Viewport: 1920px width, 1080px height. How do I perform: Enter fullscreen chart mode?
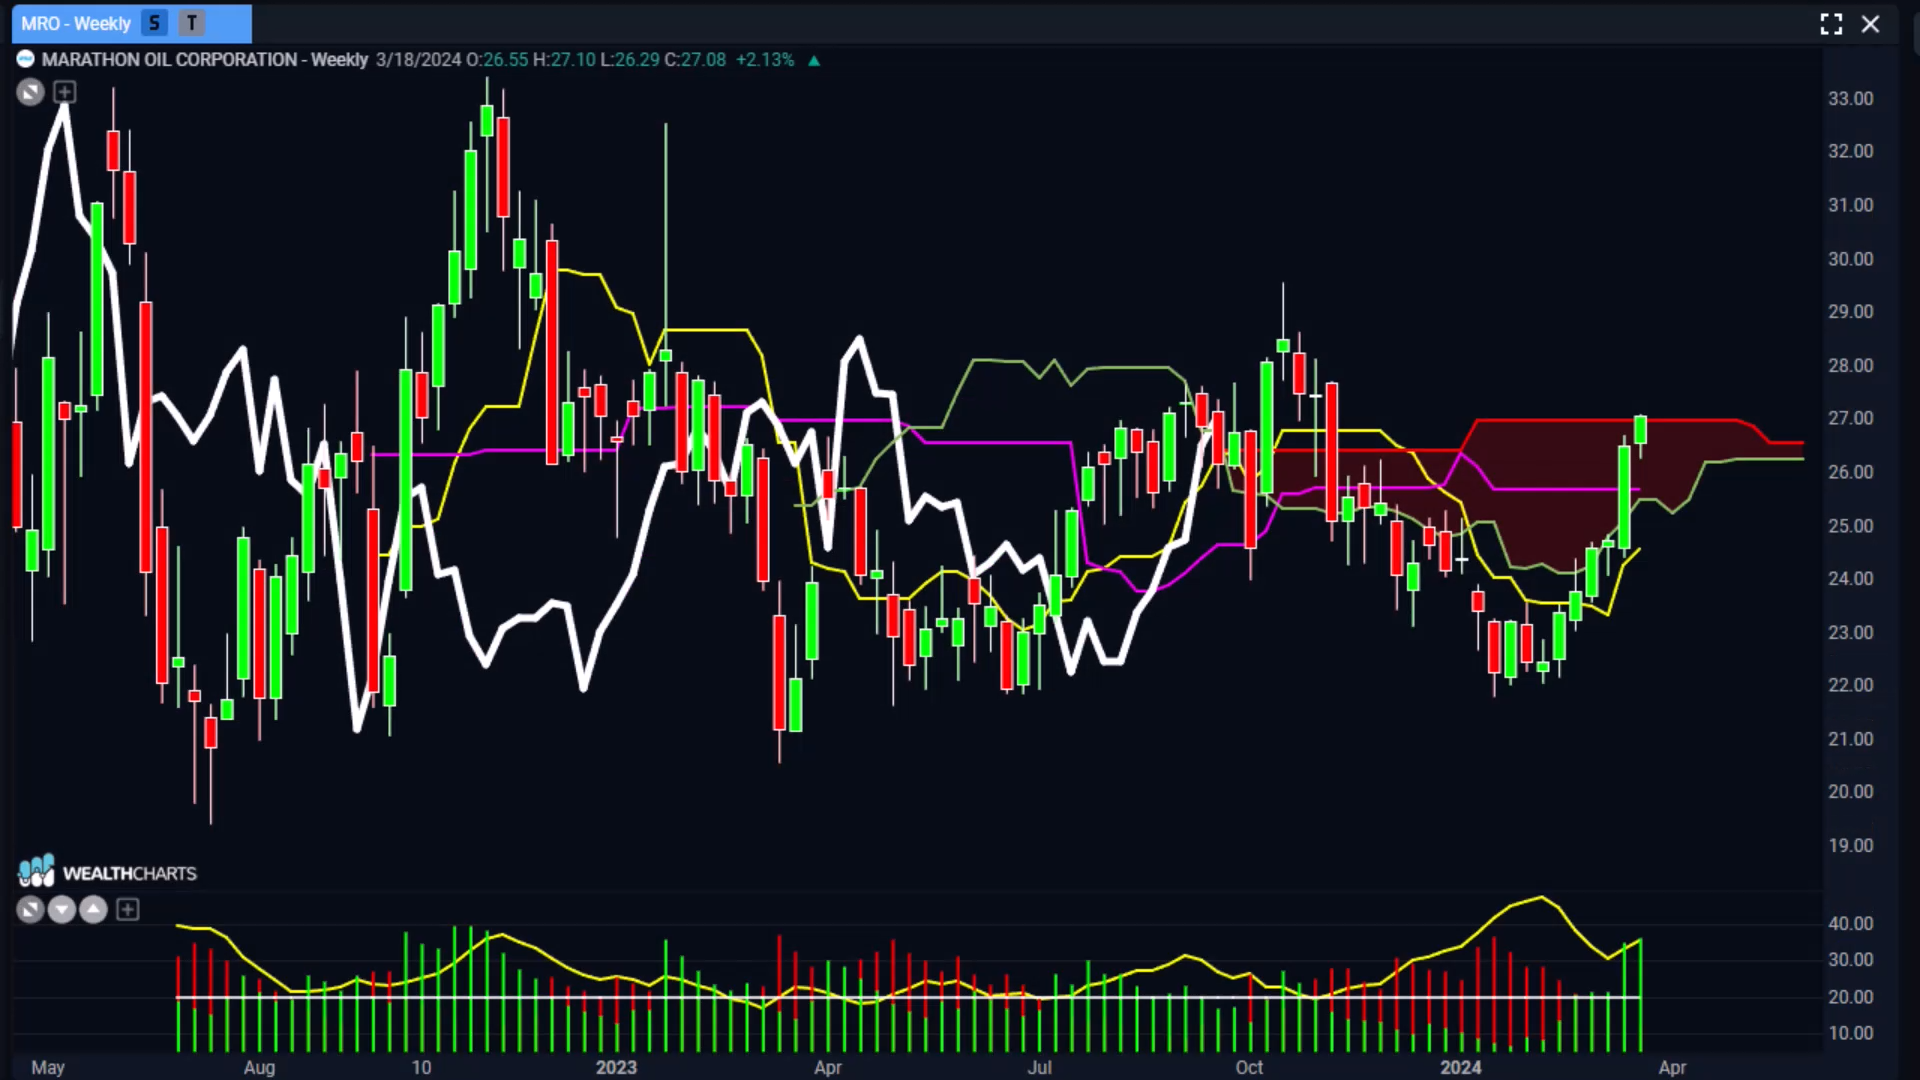click(1831, 24)
